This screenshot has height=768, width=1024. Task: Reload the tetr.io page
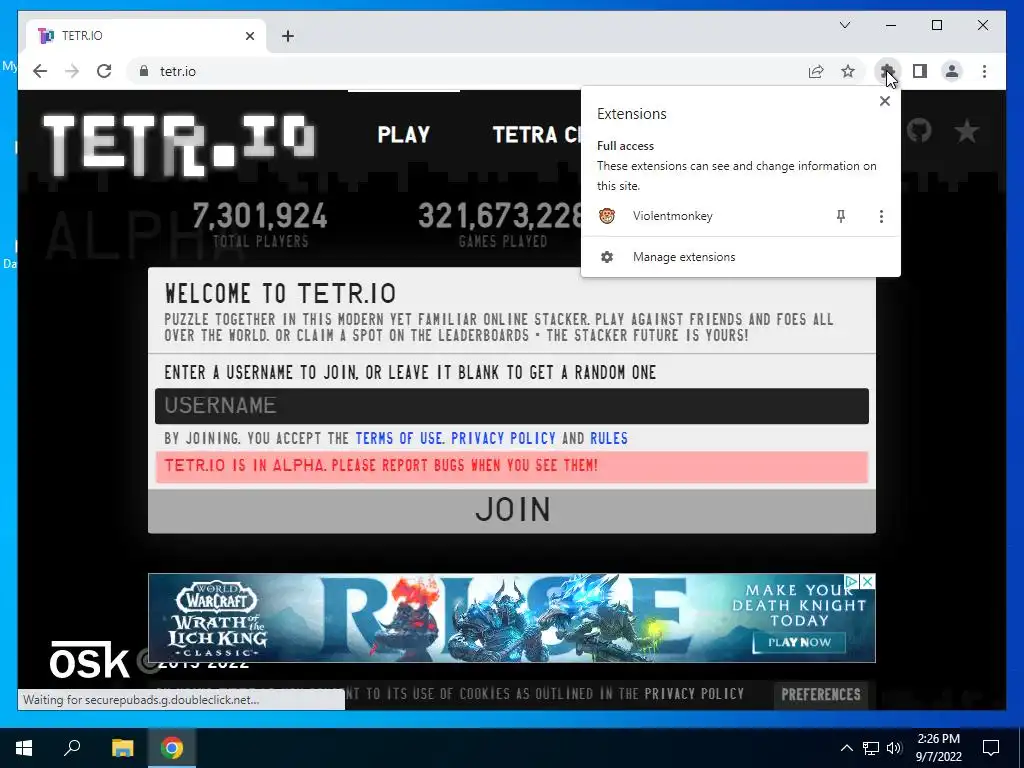pyautogui.click(x=104, y=71)
